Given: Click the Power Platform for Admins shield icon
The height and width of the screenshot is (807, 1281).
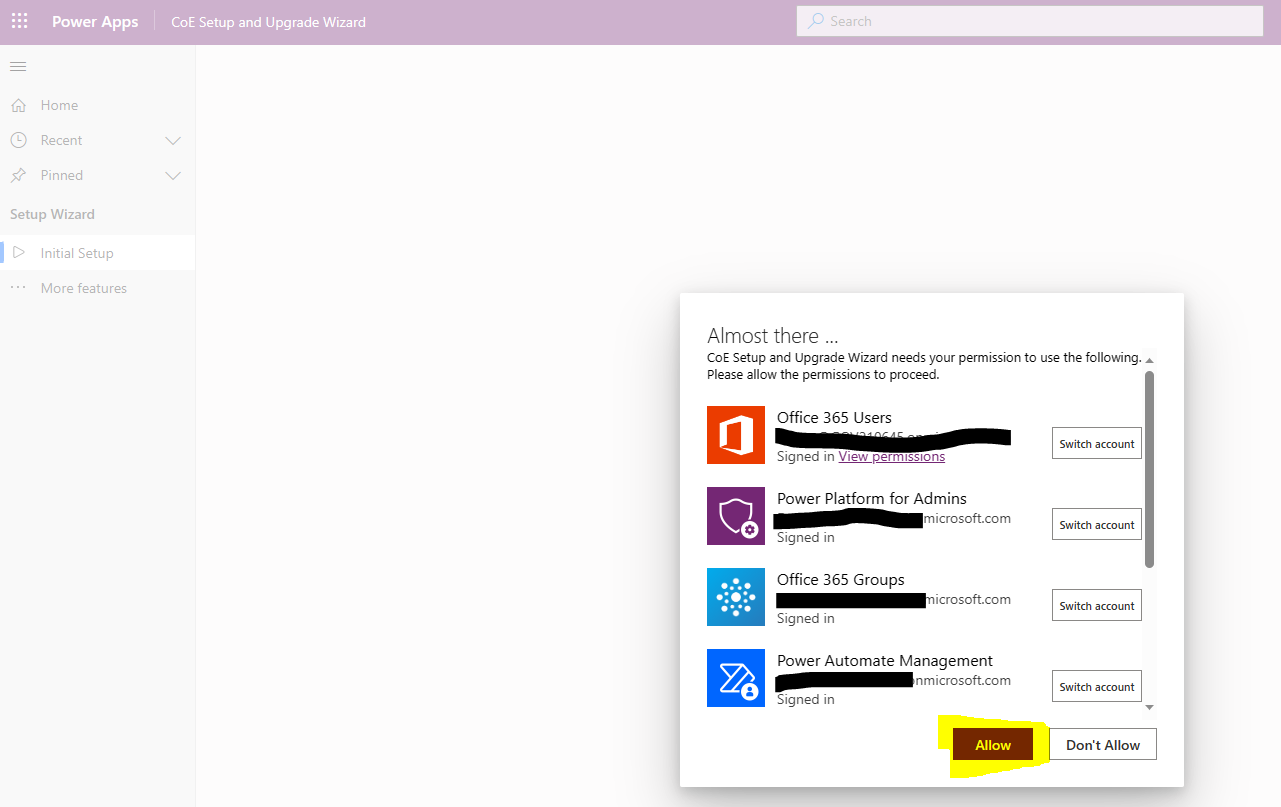Looking at the screenshot, I should pyautogui.click(x=736, y=516).
